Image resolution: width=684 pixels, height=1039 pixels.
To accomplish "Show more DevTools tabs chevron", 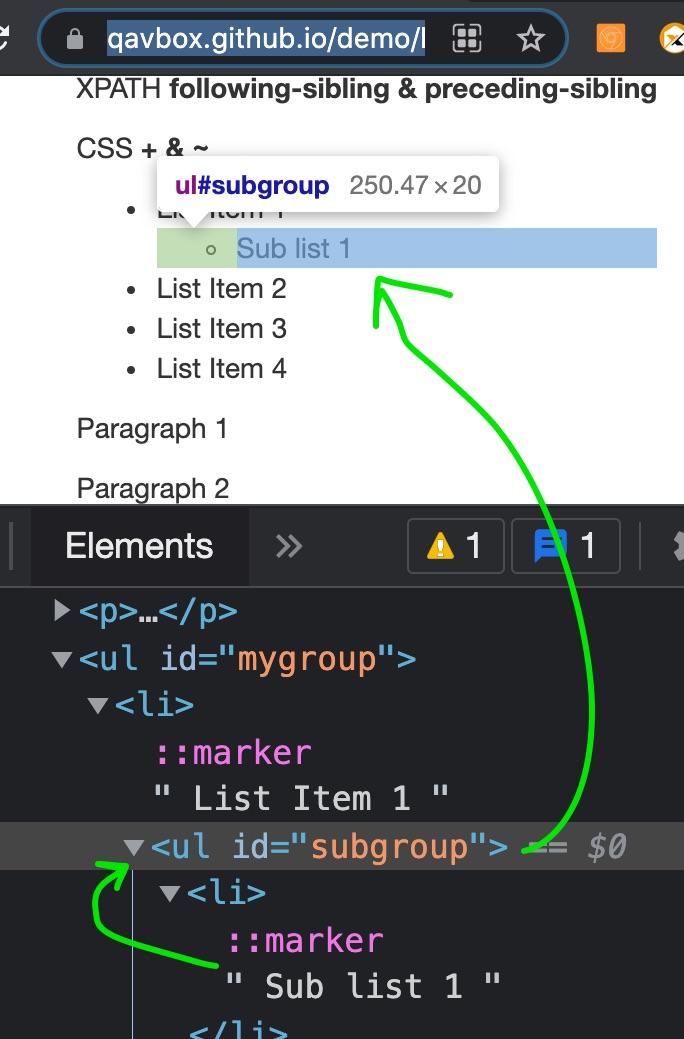I will (x=288, y=546).
